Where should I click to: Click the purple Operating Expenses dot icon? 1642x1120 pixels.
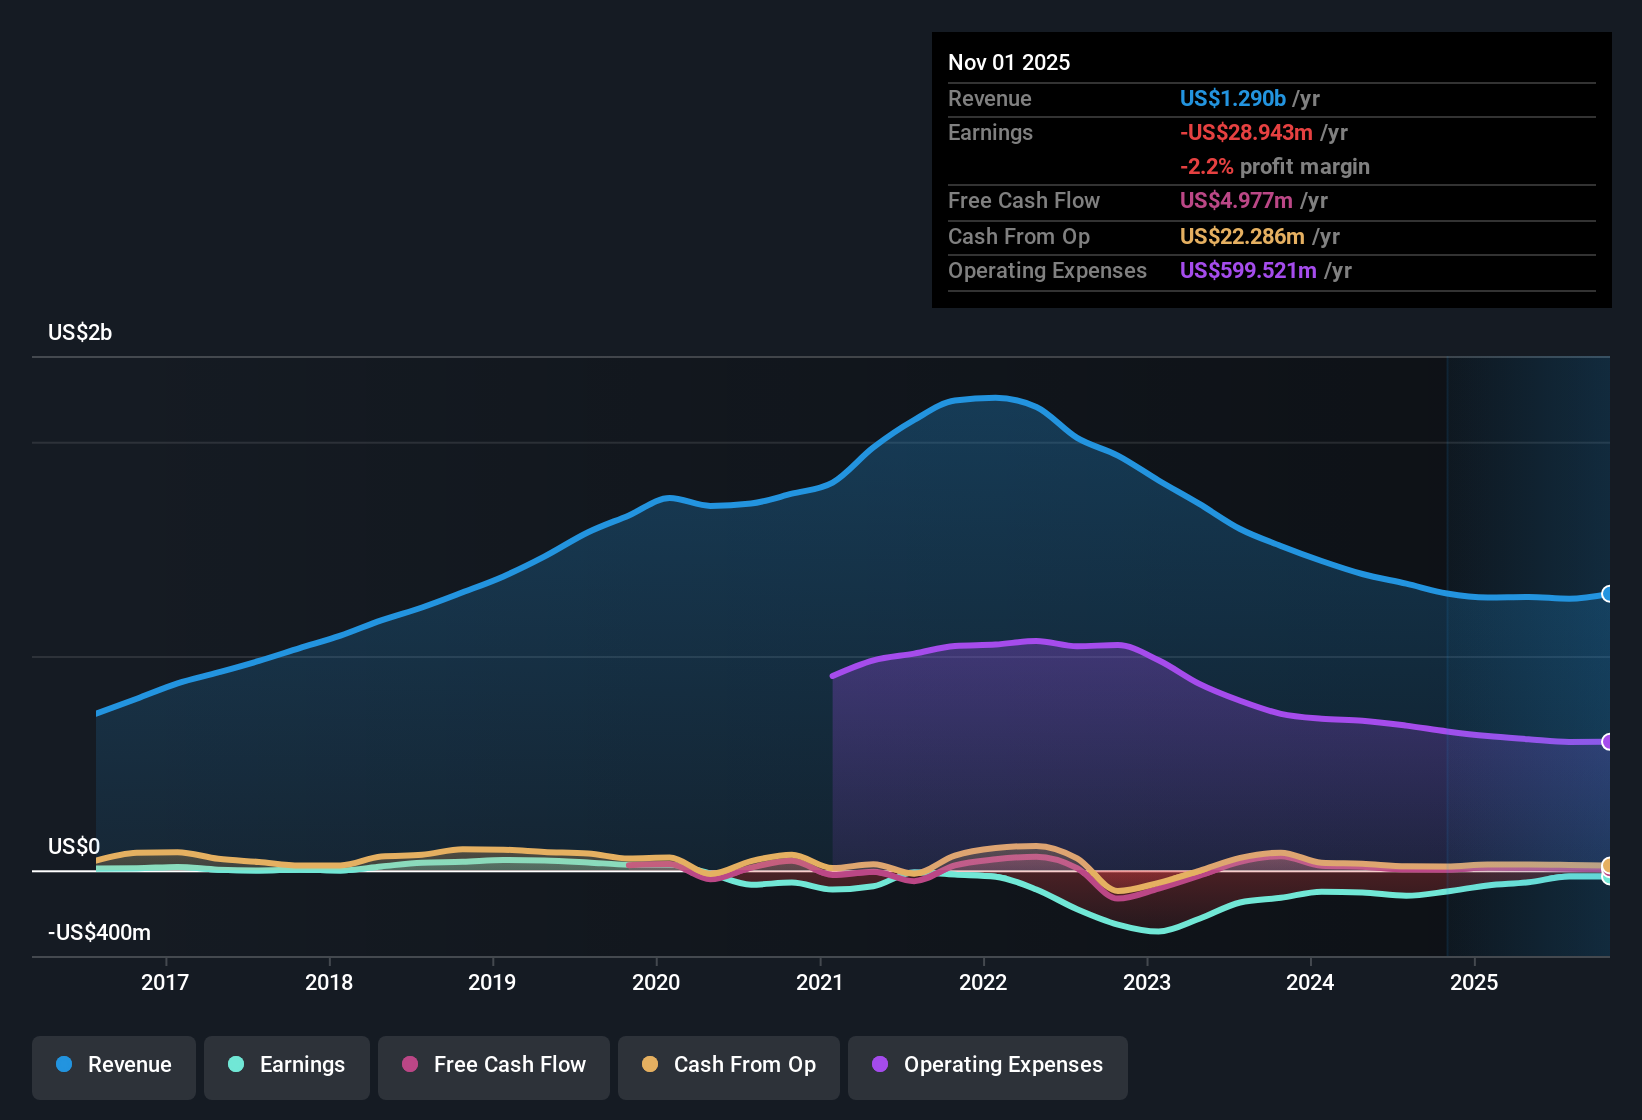click(x=878, y=1065)
